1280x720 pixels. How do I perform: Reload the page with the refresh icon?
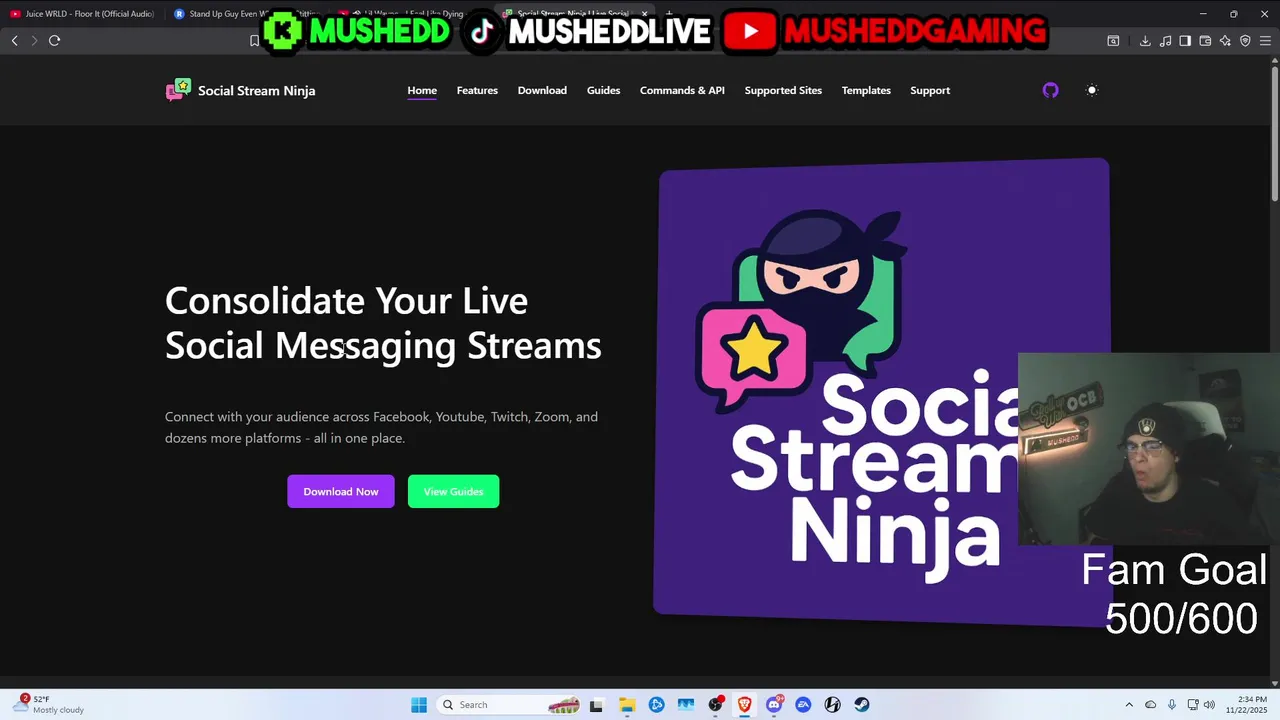click(x=55, y=40)
